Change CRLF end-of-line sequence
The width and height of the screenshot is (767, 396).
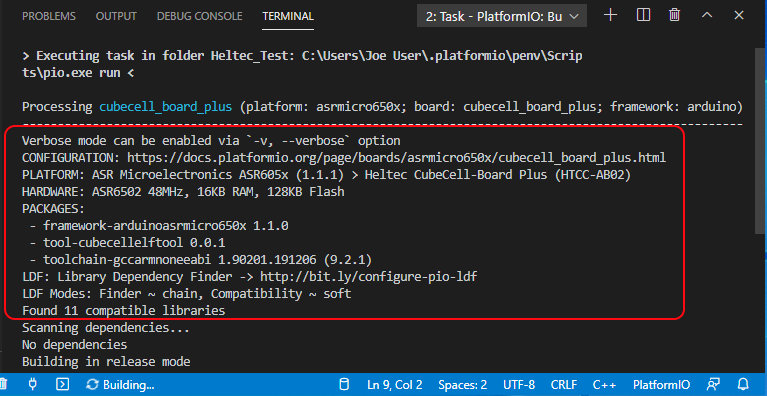point(564,384)
